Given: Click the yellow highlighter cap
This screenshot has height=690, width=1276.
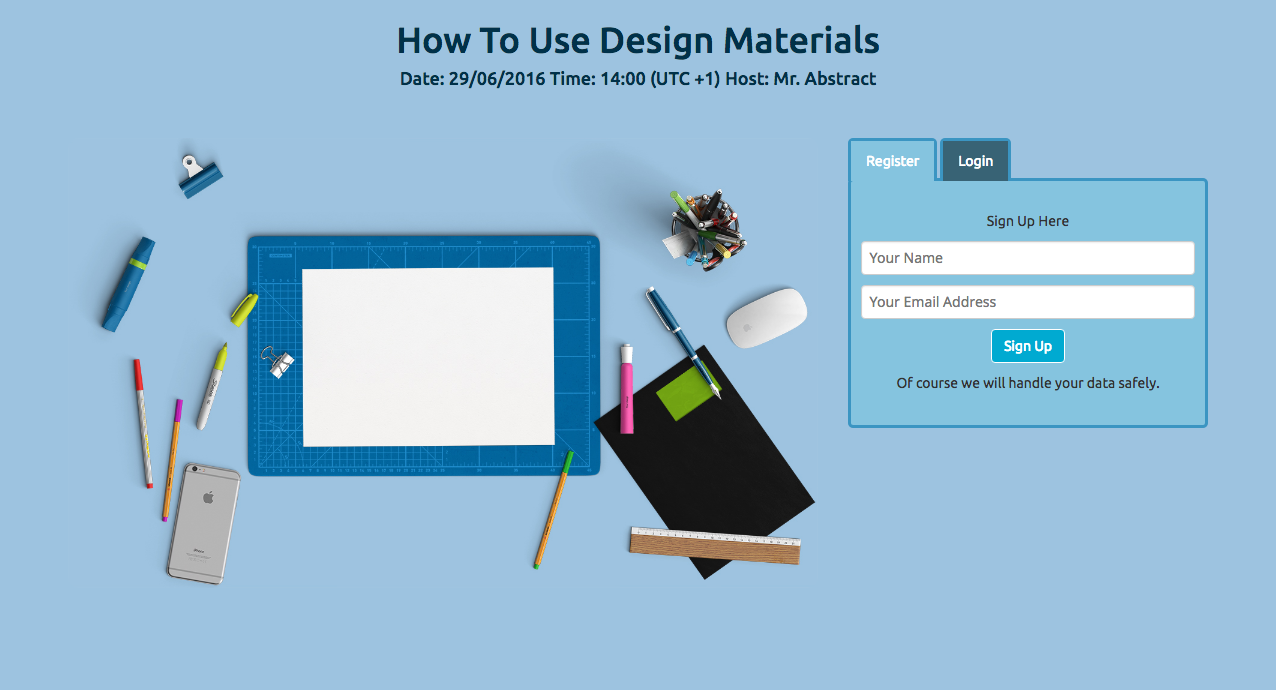Looking at the screenshot, I should tap(244, 309).
